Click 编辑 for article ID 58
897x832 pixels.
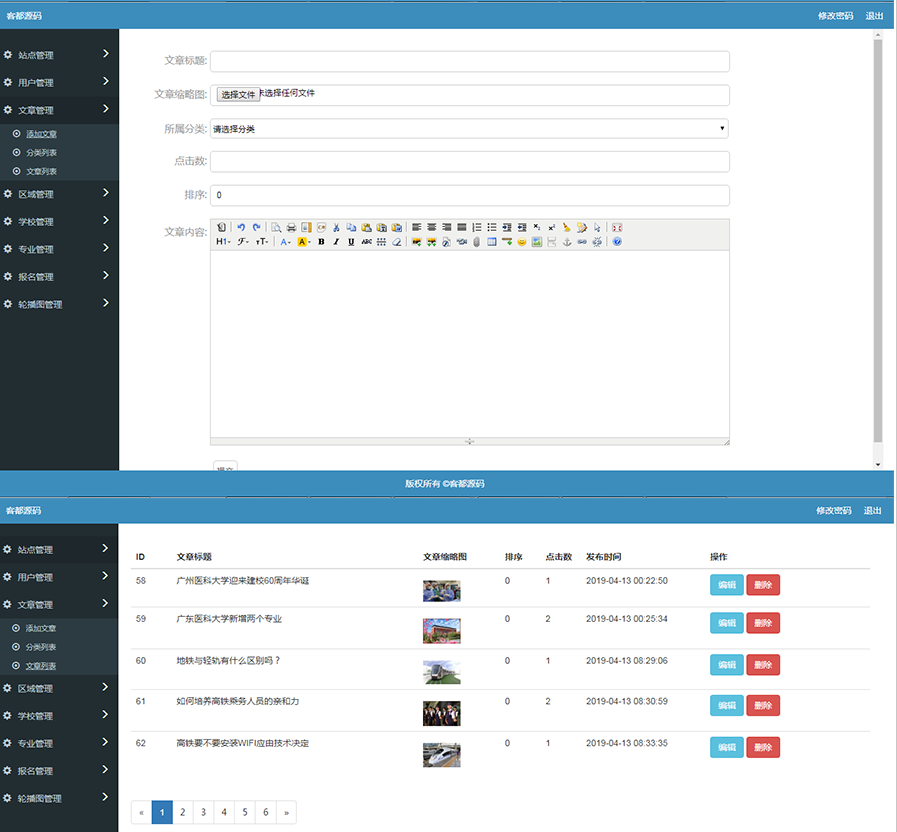pyautogui.click(x=726, y=585)
